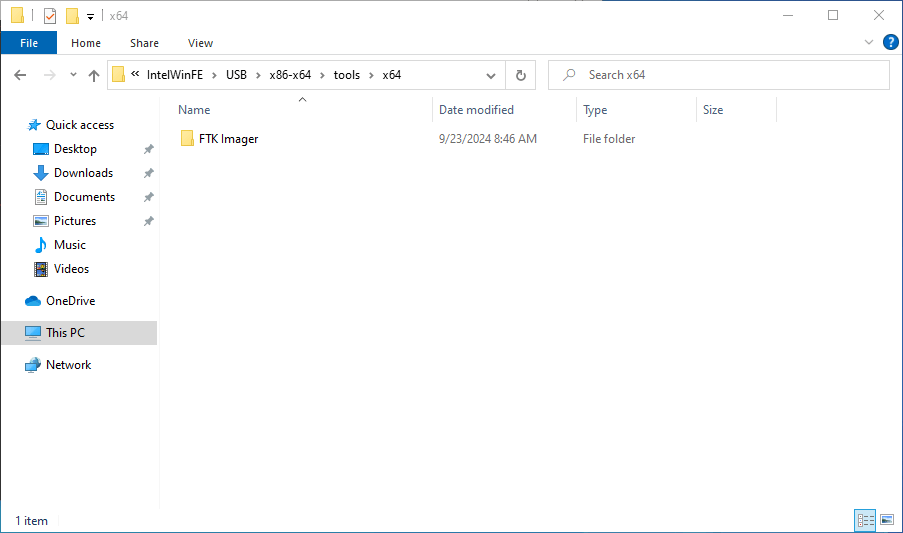Image resolution: width=903 pixels, height=533 pixels.
Task: Expand the ribbon with the chevron
Action: [868, 43]
